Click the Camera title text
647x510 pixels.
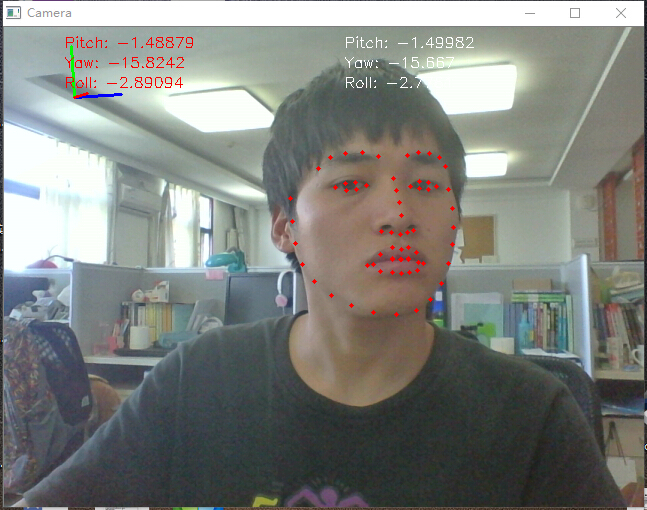pos(49,13)
